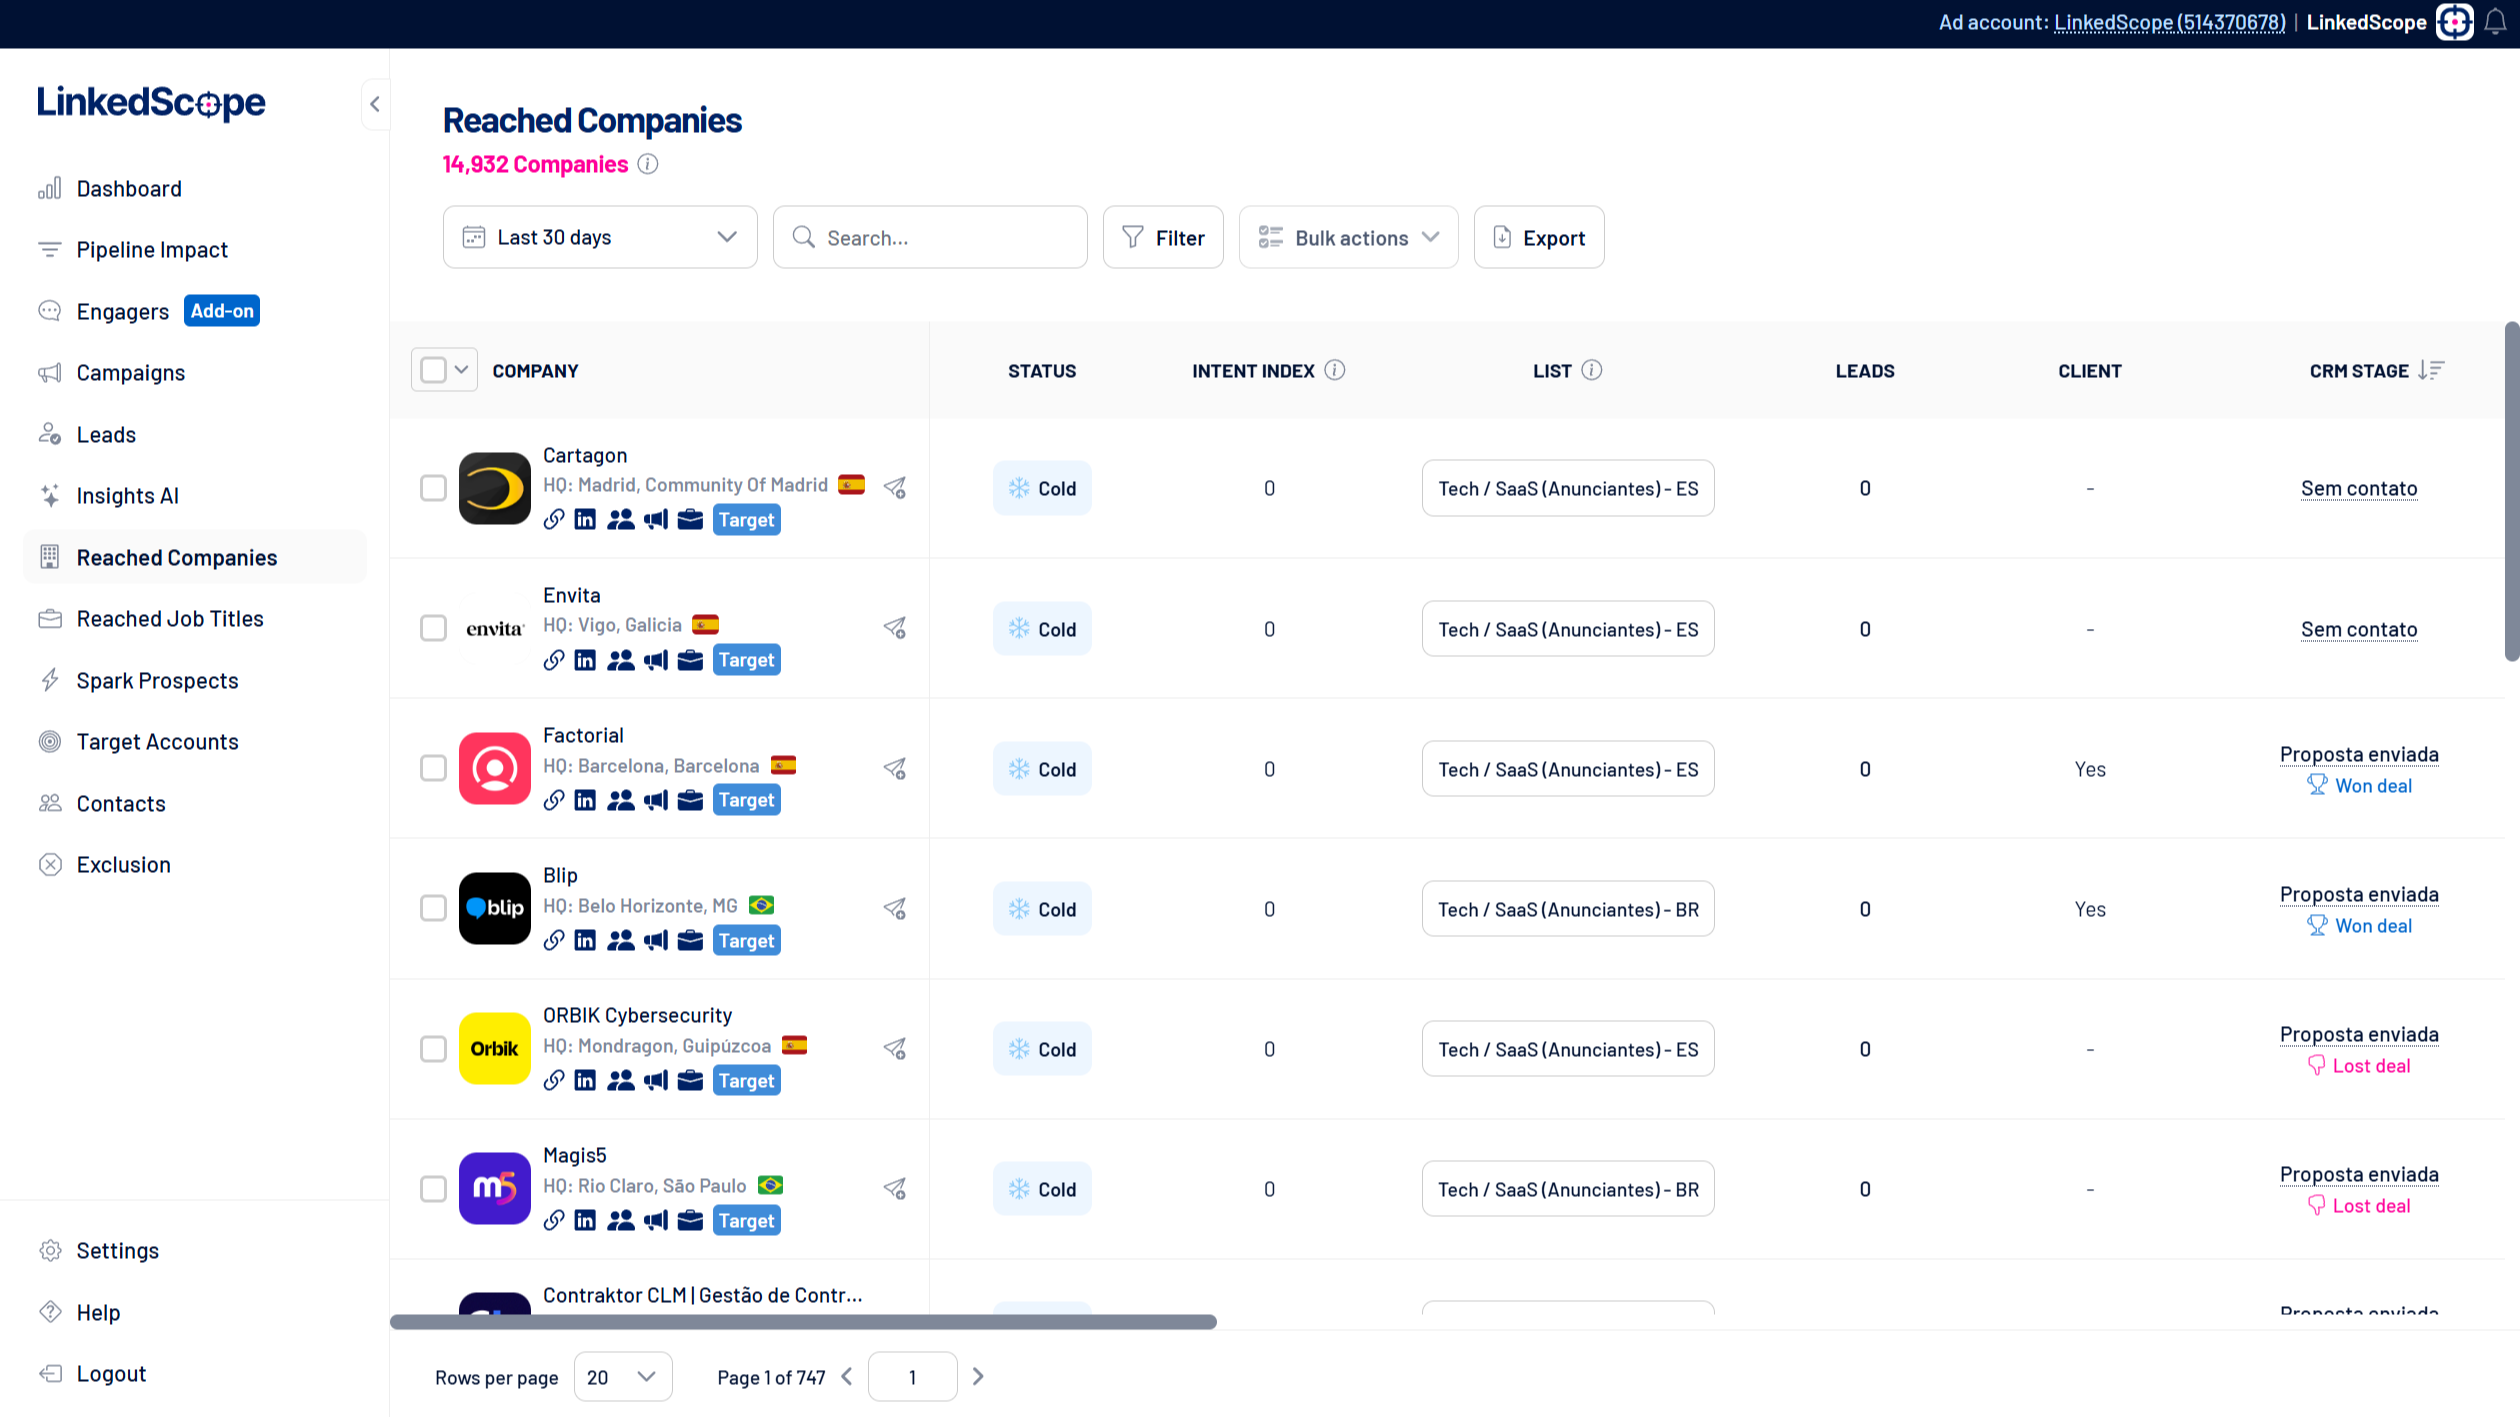This screenshot has height=1417, width=2520.
Task: Click the horizontal table scrollbar
Action: pos(803,1322)
